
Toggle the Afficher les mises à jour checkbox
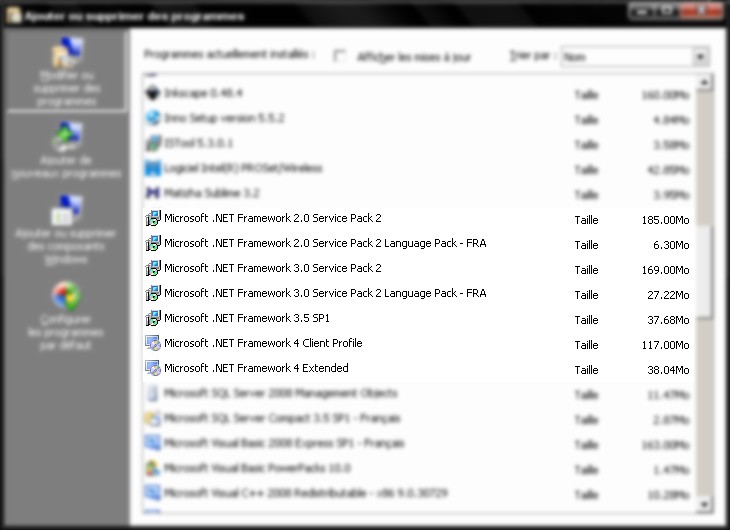tap(340, 56)
